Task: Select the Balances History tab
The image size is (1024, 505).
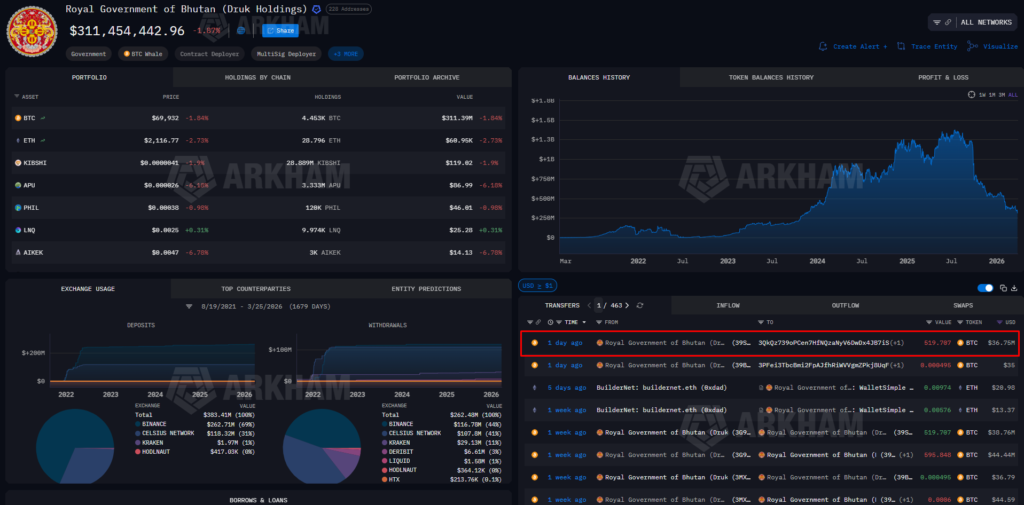Action: tap(599, 77)
